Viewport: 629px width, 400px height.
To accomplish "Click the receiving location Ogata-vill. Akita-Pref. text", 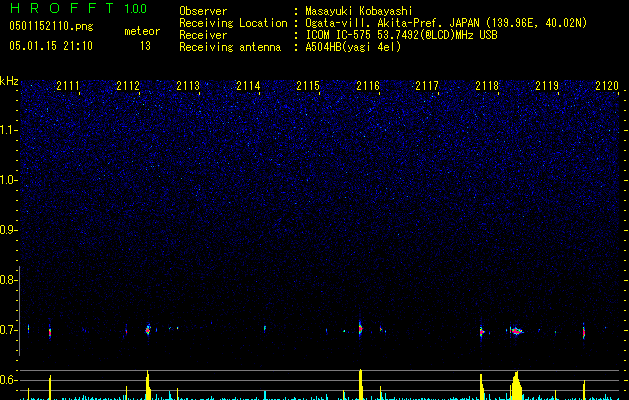I will 446,23.
